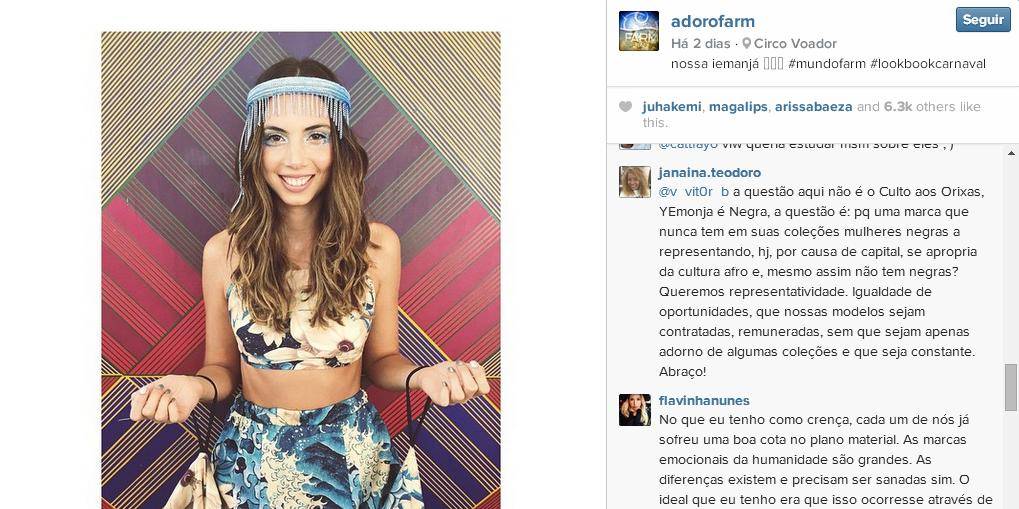This screenshot has width=1019, height=509.
Task: Open arissabaeza's profile from likes
Action: pos(814,107)
